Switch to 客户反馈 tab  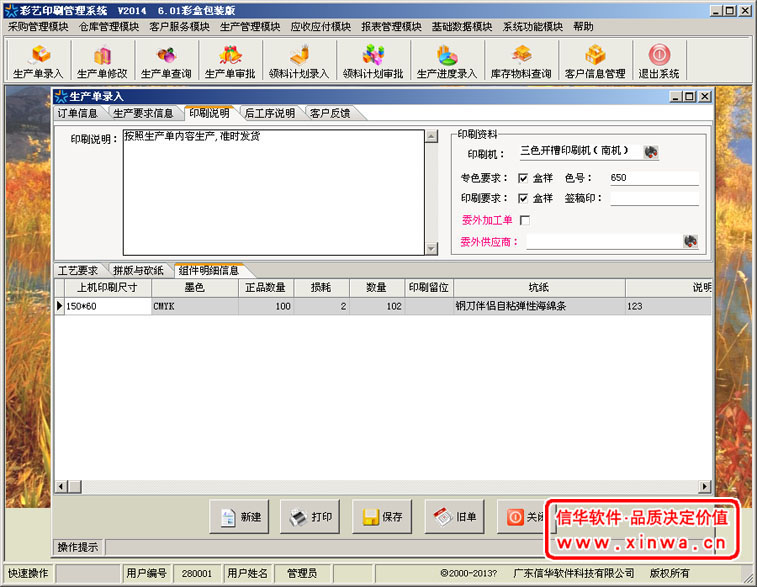[x=330, y=113]
